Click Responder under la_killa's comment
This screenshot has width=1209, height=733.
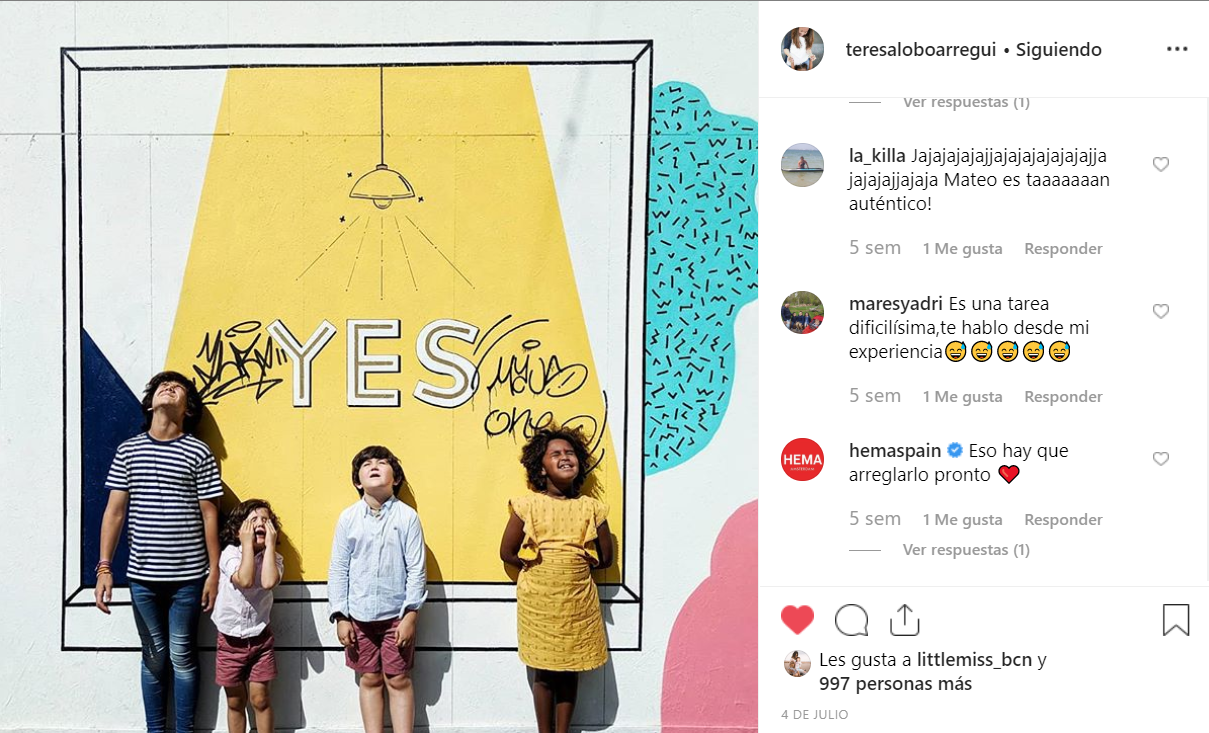(x=1063, y=249)
